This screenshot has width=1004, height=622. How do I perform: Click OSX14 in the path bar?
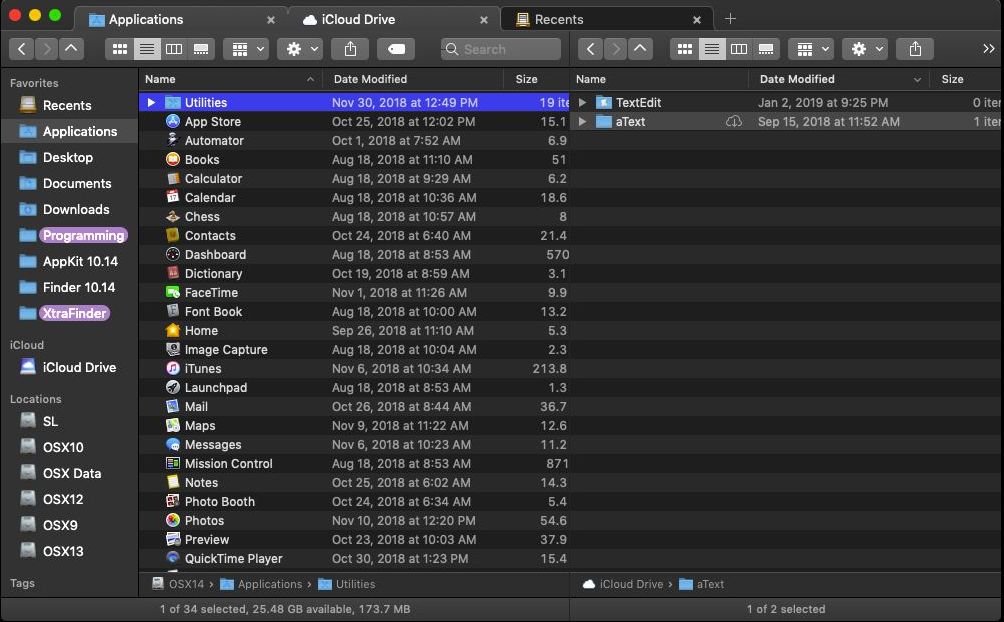click(178, 584)
